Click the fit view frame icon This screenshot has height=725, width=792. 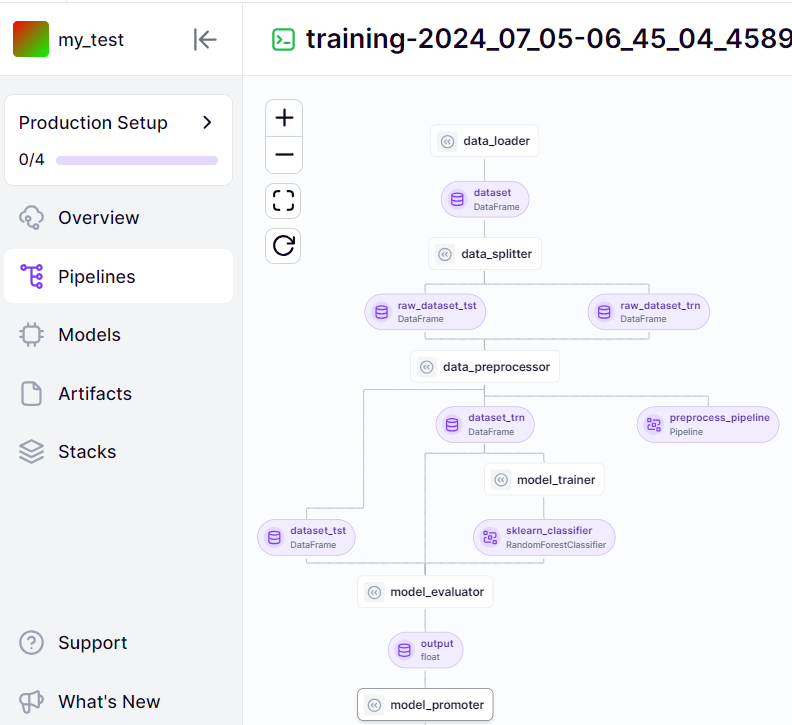click(284, 200)
